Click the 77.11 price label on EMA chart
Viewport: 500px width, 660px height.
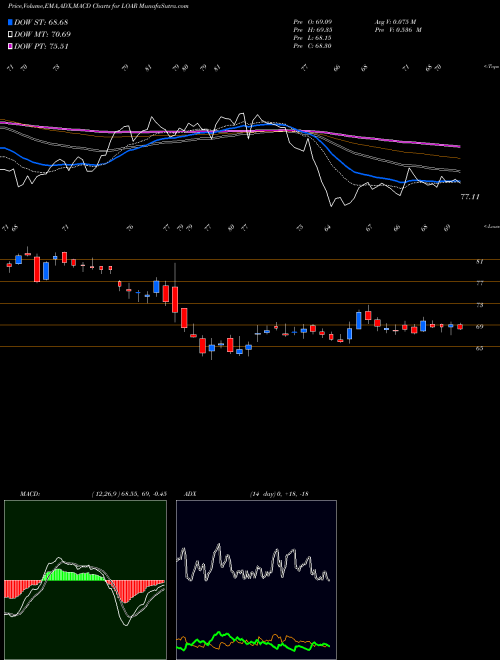(x=470, y=197)
